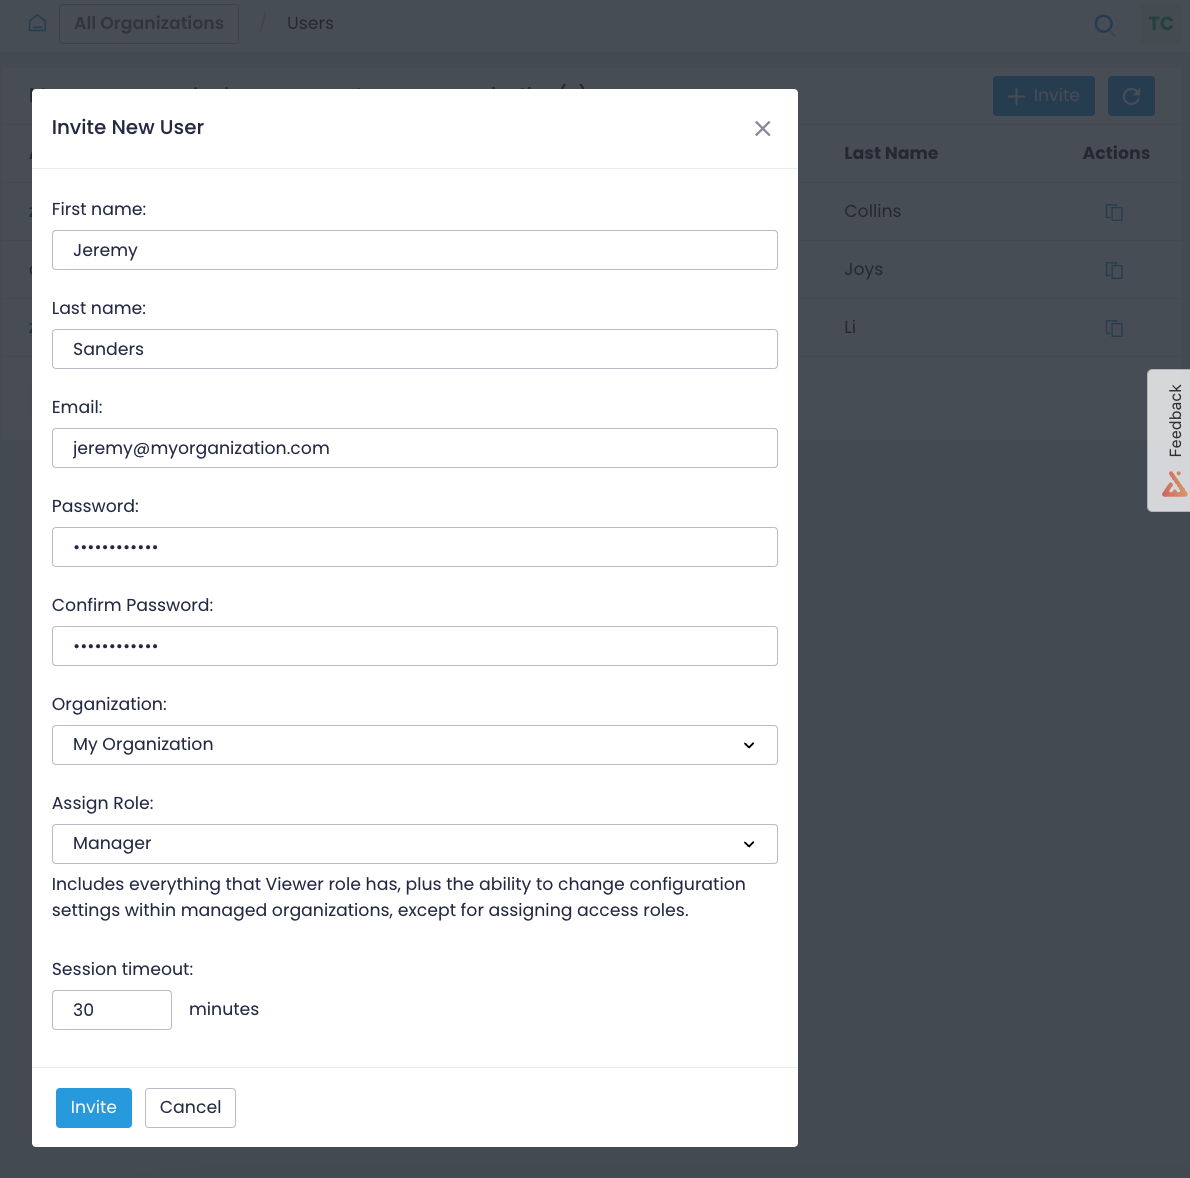Focus the Confirm Password field
The image size is (1190, 1178).
tap(414, 646)
